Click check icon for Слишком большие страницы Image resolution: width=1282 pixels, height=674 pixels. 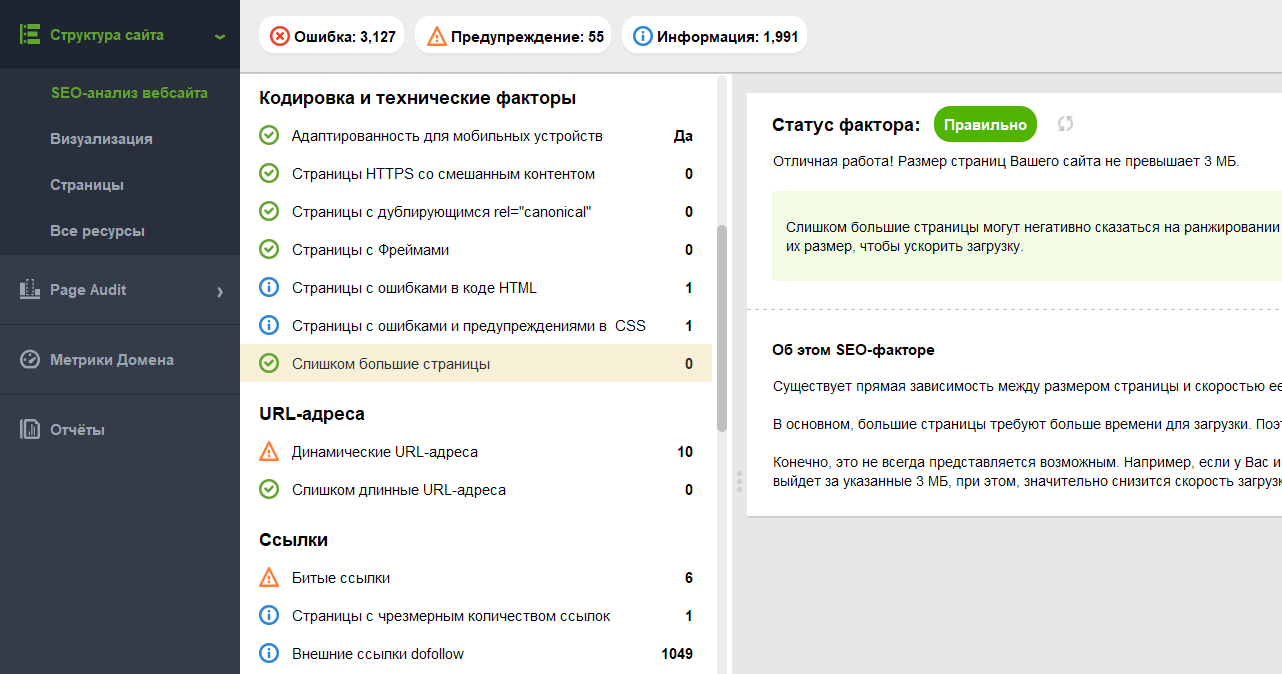point(269,363)
